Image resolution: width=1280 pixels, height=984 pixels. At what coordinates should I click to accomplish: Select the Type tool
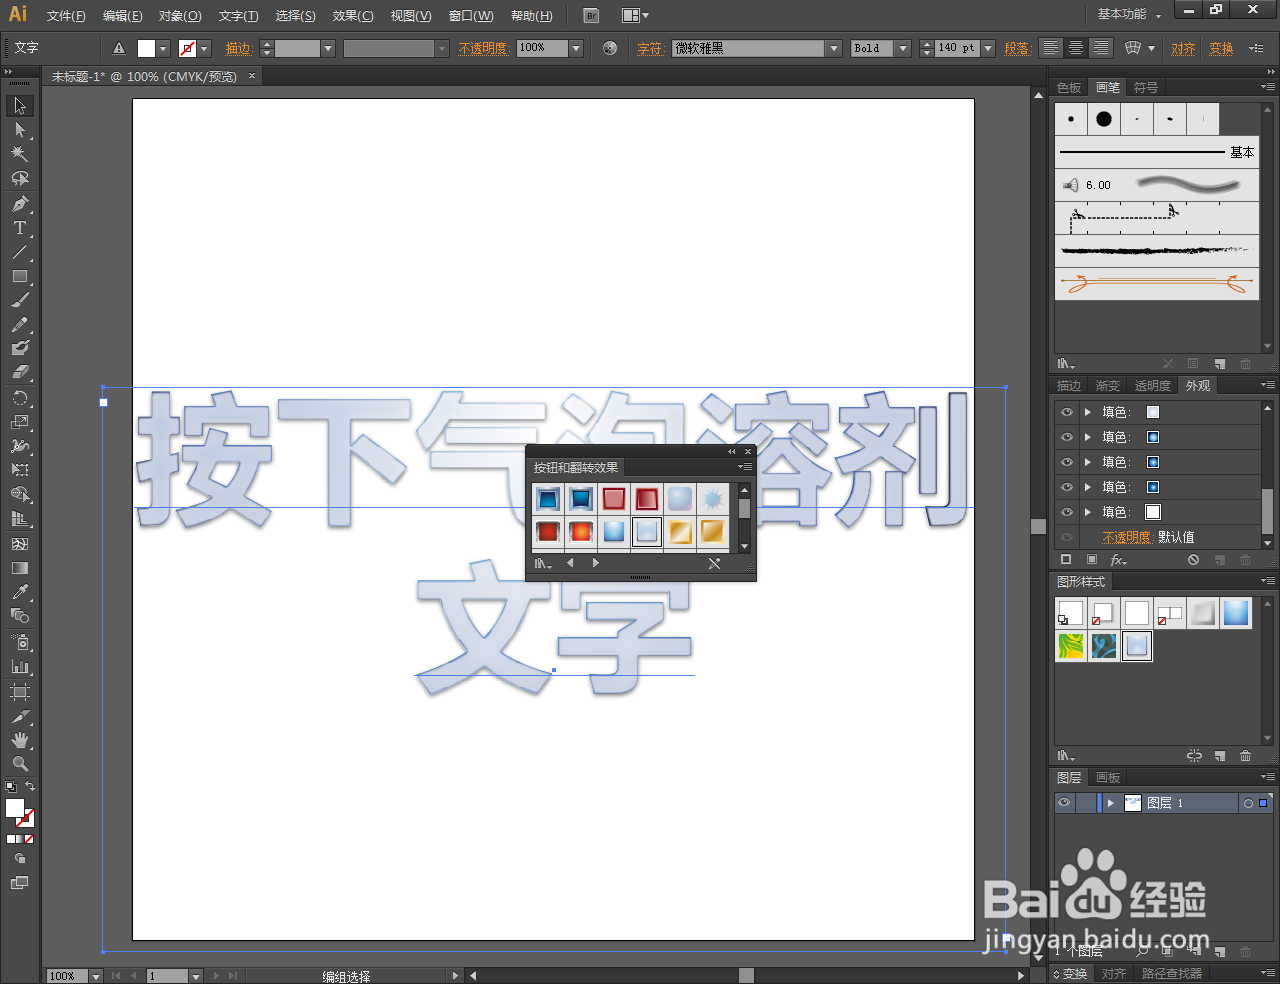tap(20, 228)
